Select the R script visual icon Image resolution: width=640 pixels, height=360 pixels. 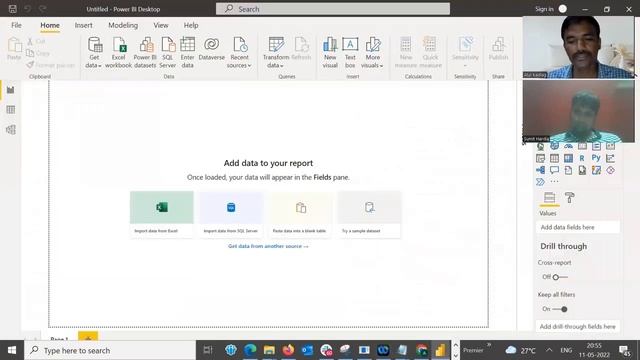point(582,158)
